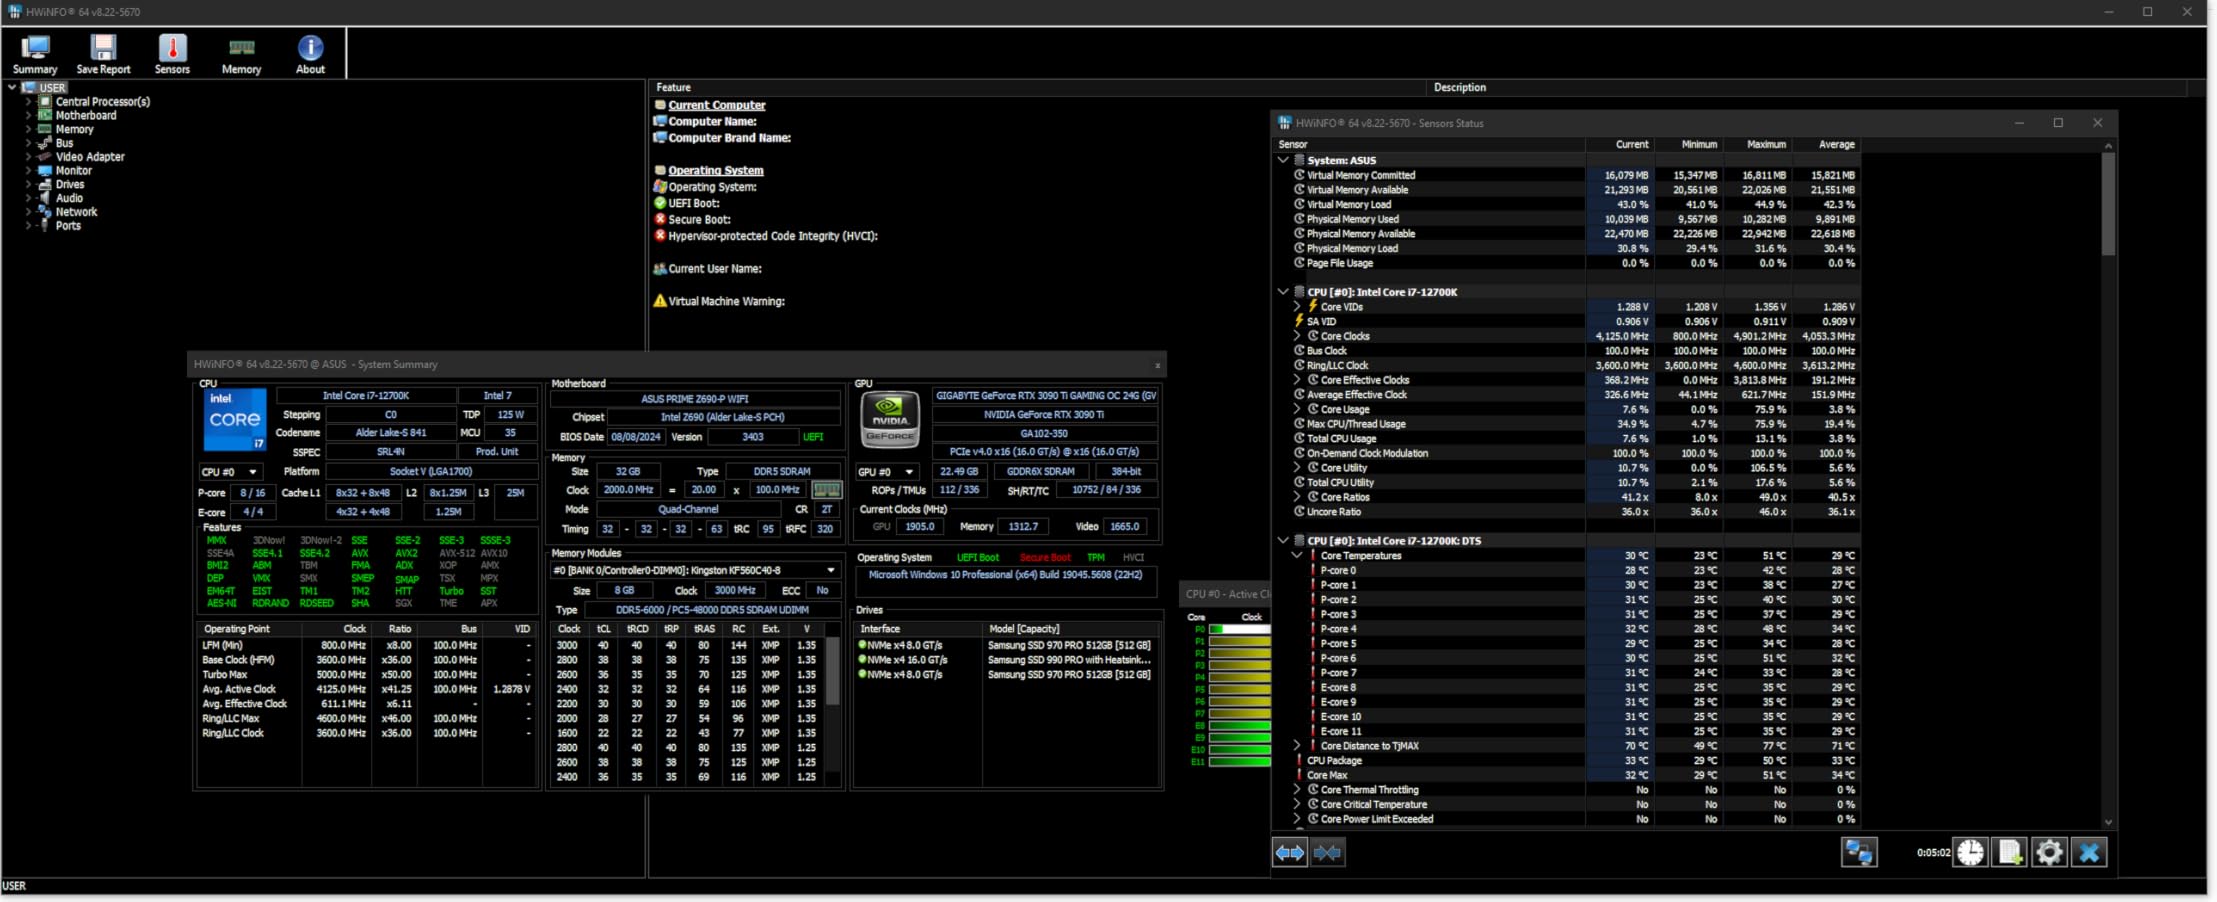This screenshot has width=2217, height=902.
Task: Click the Operating System link heading
Action: (x=716, y=170)
